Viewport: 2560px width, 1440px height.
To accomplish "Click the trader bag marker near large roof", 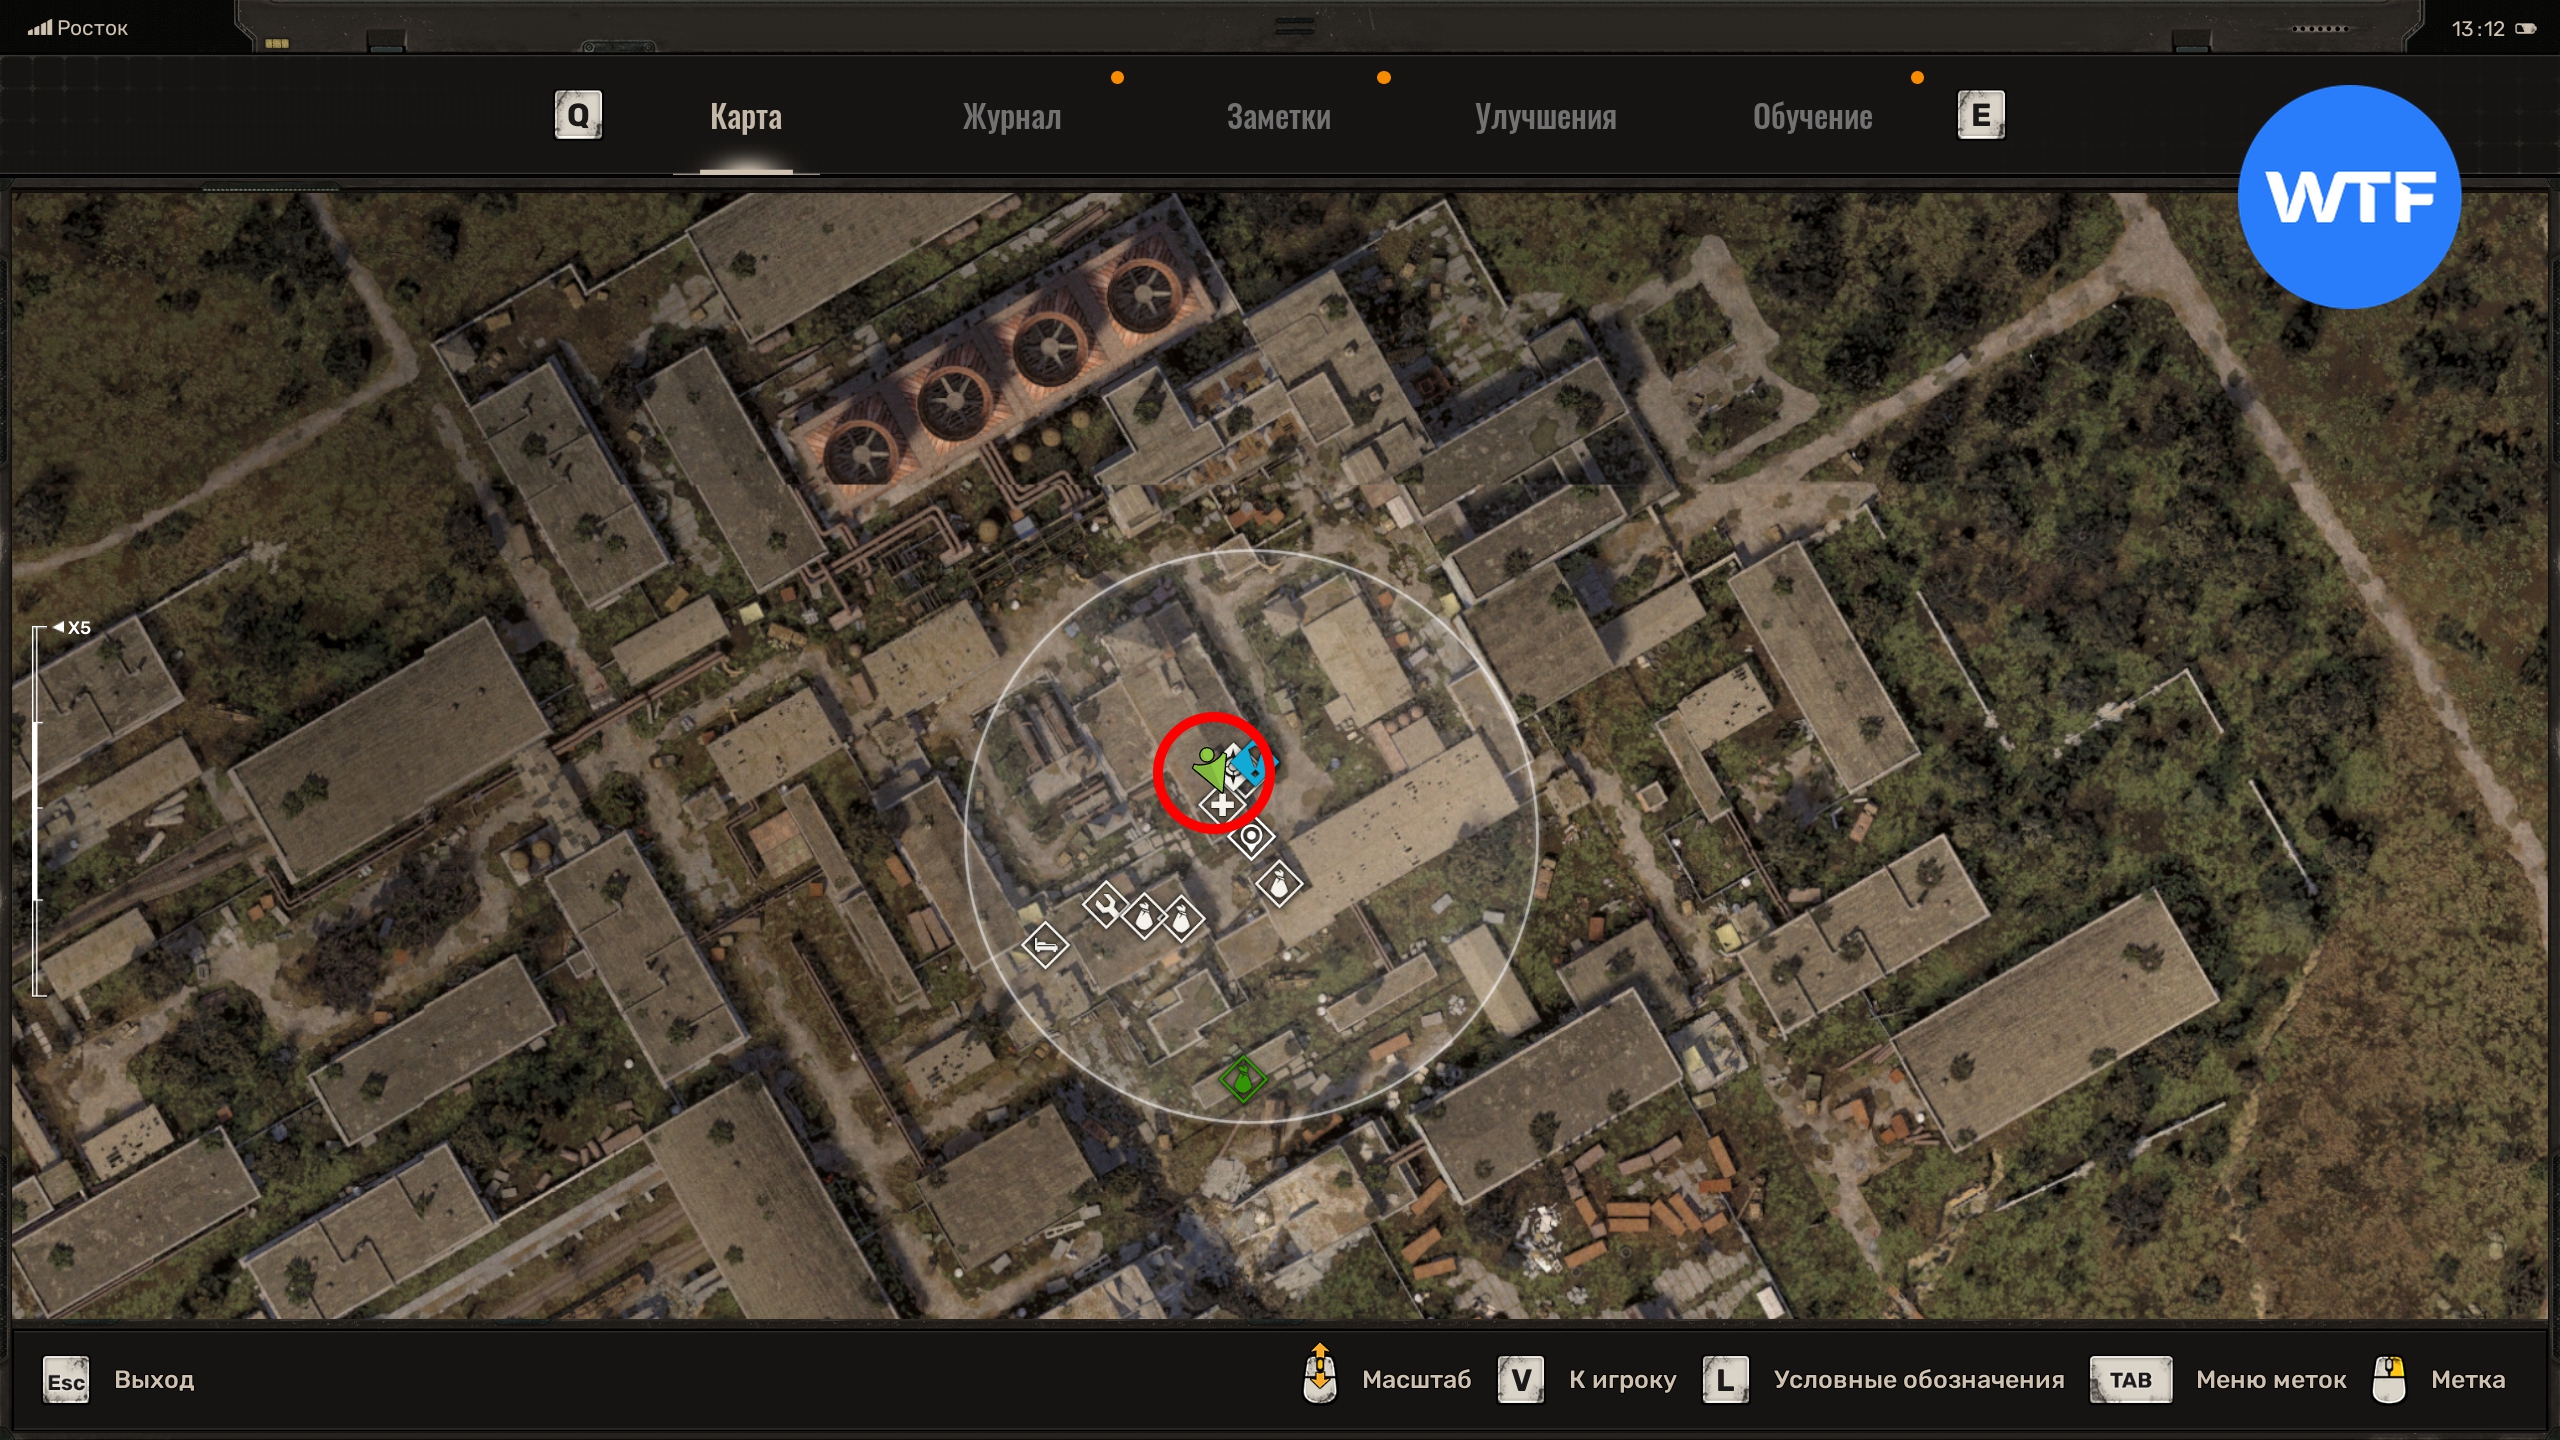I will [x=1279, y=885].
